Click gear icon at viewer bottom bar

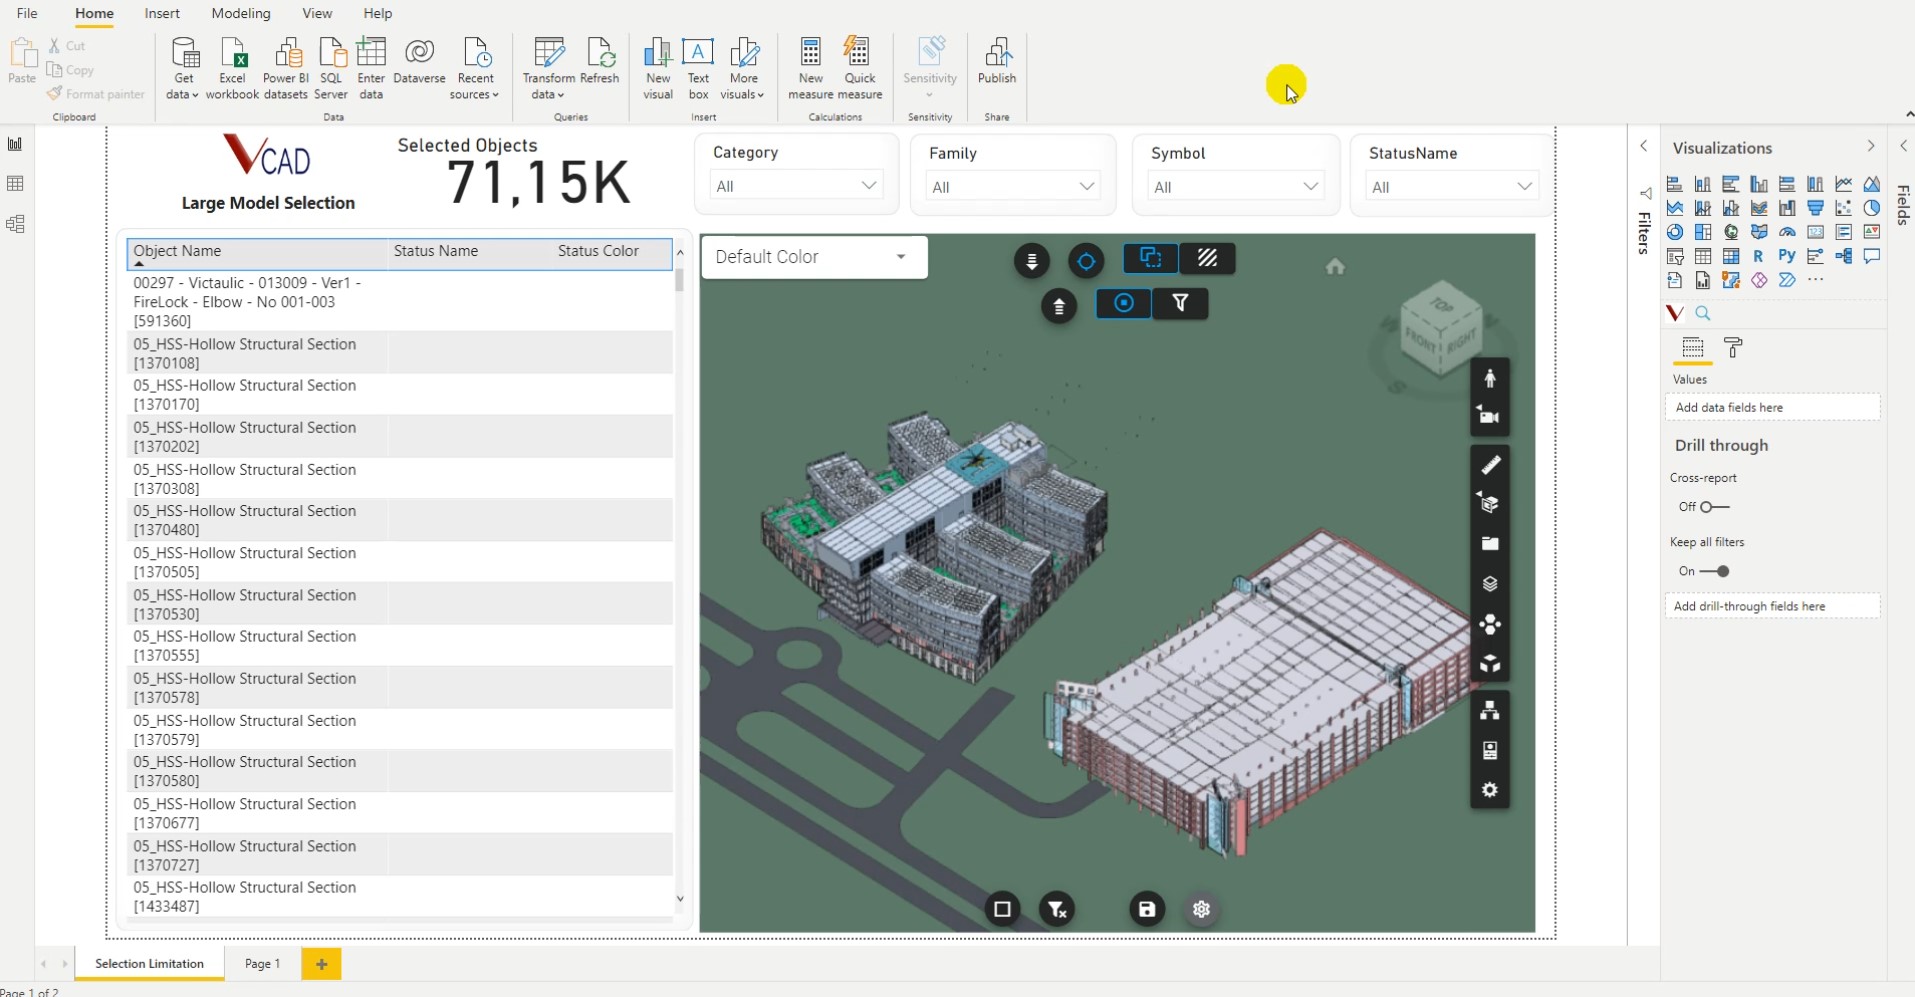click(1202, 909)
